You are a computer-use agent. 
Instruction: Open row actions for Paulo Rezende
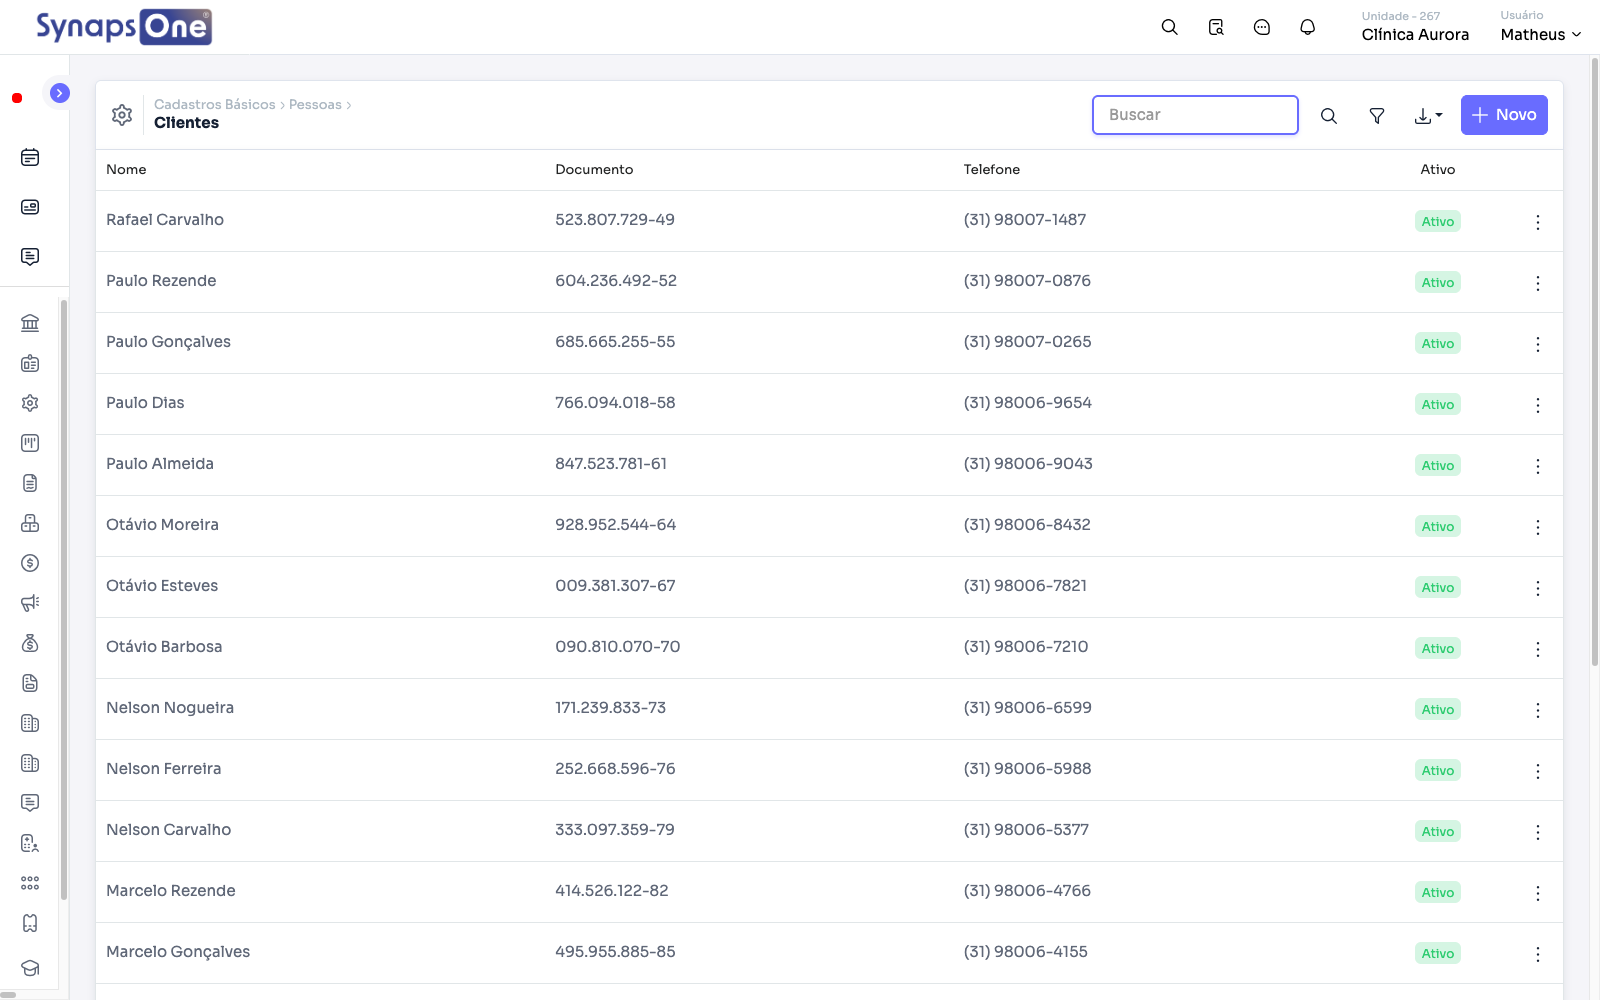click(1538, 283)
